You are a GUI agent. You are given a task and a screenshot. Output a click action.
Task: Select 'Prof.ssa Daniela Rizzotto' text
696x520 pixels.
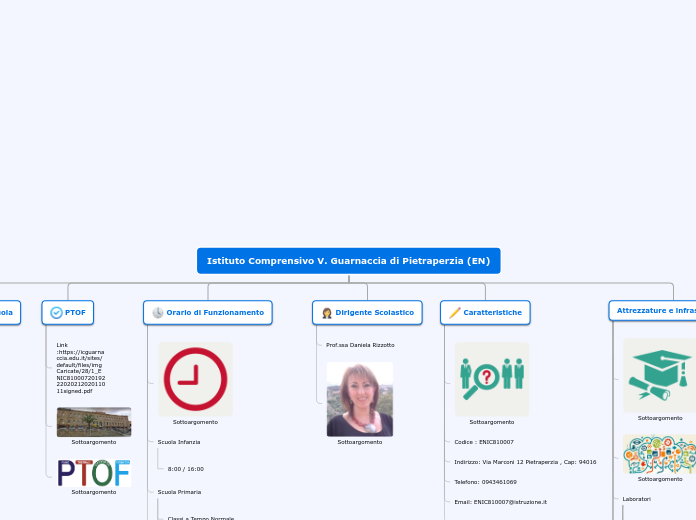(x=360, y=345)
